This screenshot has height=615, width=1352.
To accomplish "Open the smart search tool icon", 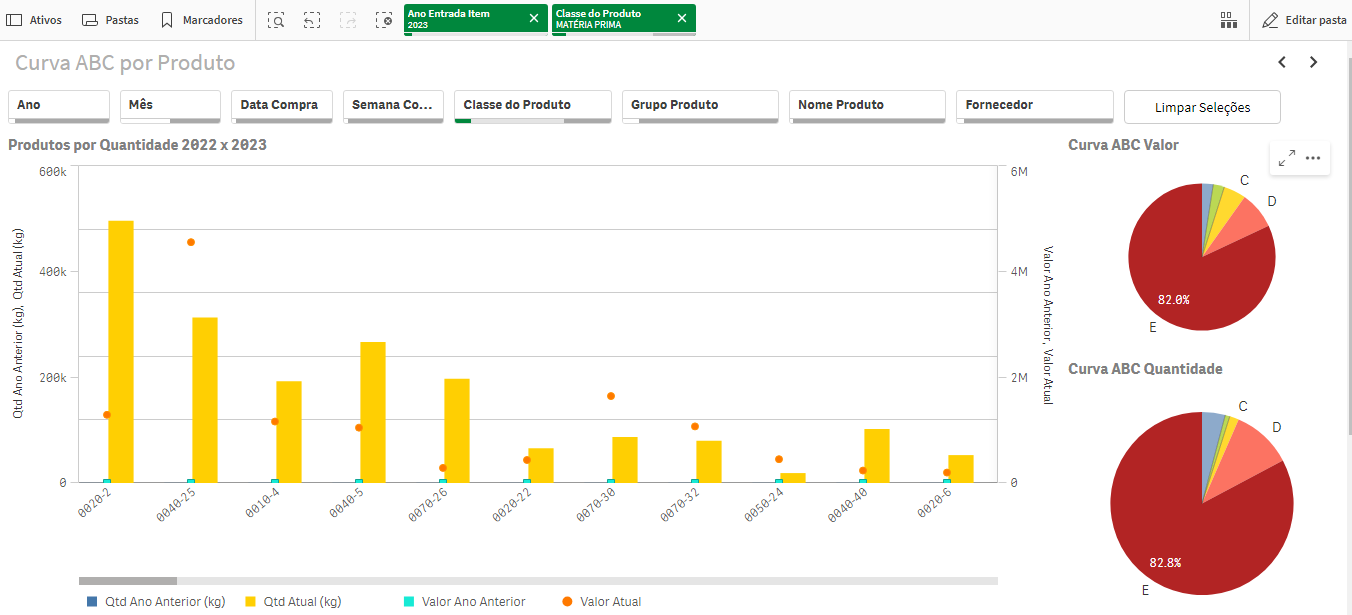I will click(x=276, y=20).
